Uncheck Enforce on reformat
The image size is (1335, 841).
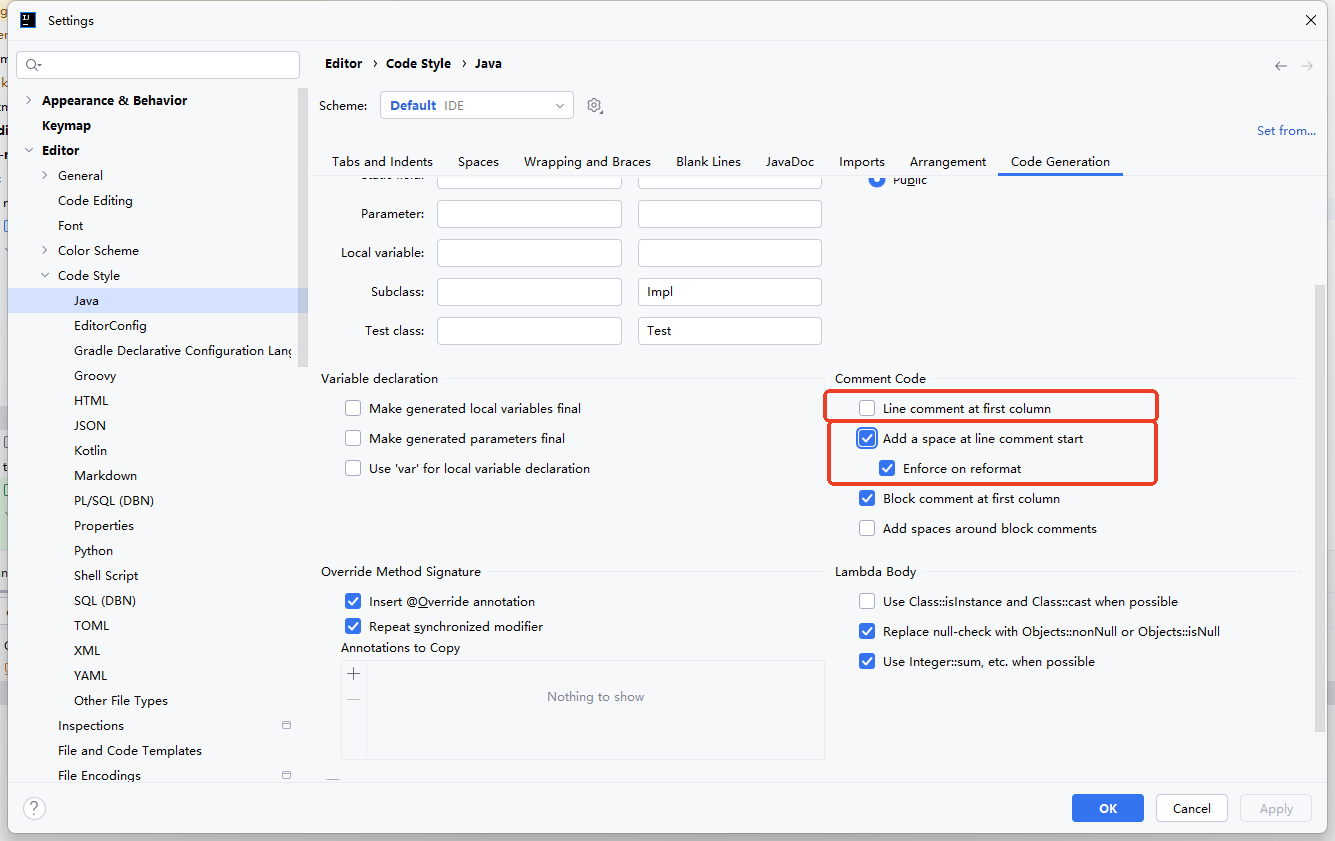(887, 468)
